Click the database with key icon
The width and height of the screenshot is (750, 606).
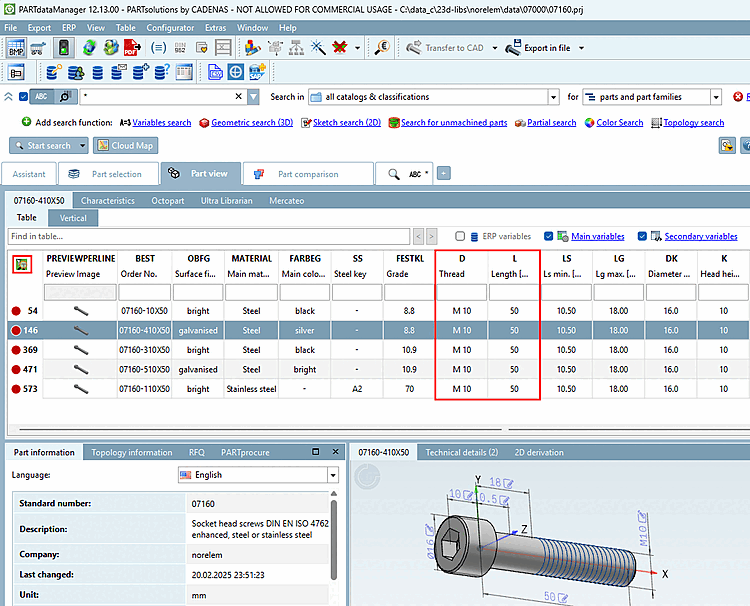(54, 72)
